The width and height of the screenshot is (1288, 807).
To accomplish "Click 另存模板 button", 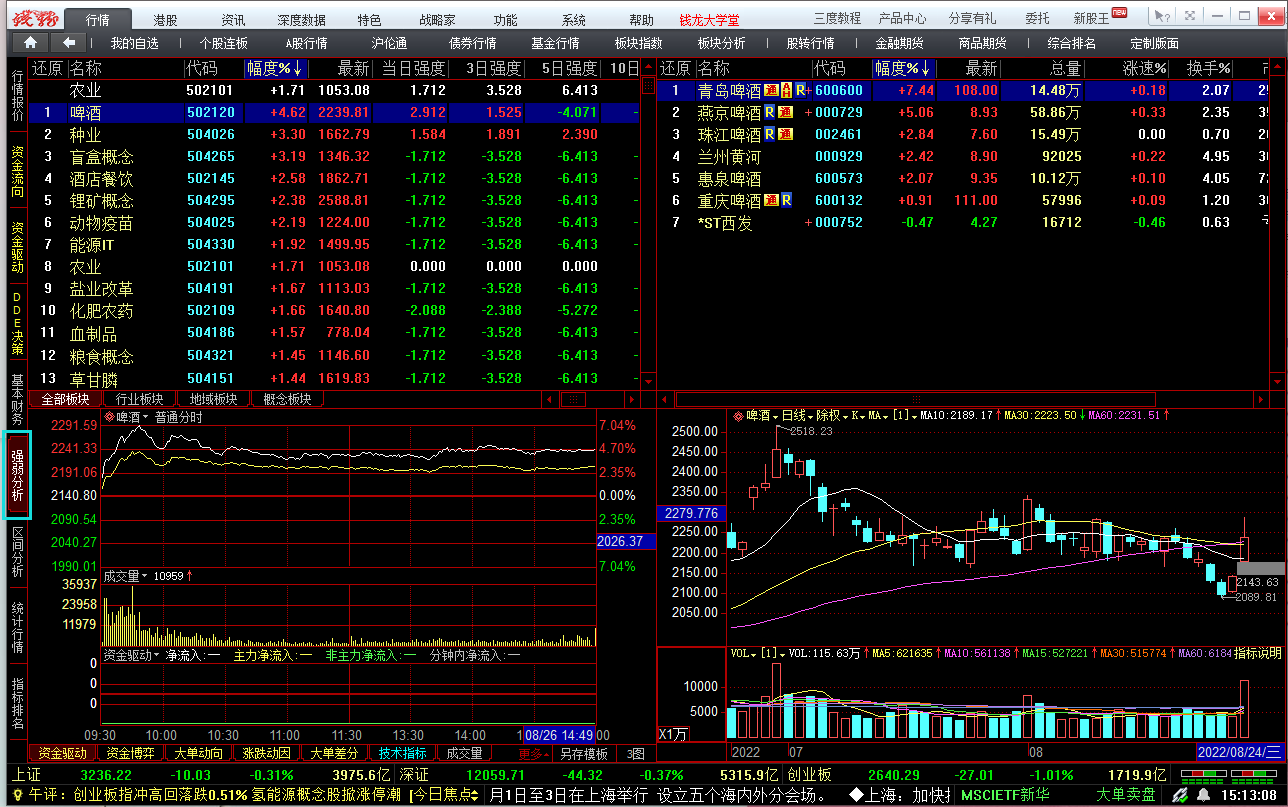I will coord(584,753).
